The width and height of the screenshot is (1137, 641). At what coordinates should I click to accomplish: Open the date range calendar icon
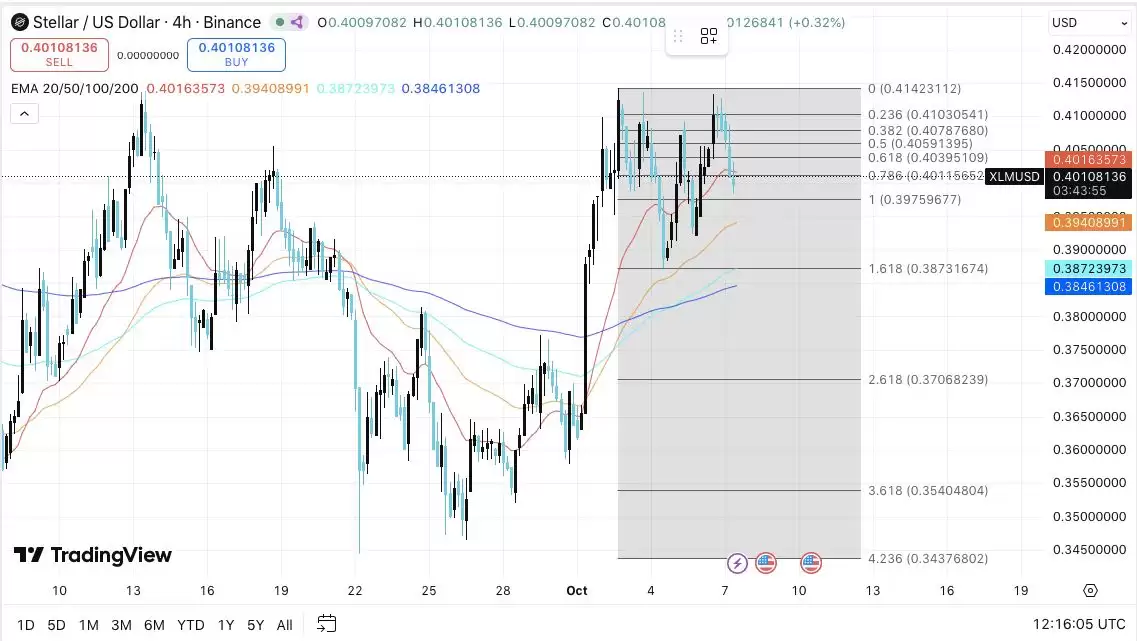(x=327, y=624)
